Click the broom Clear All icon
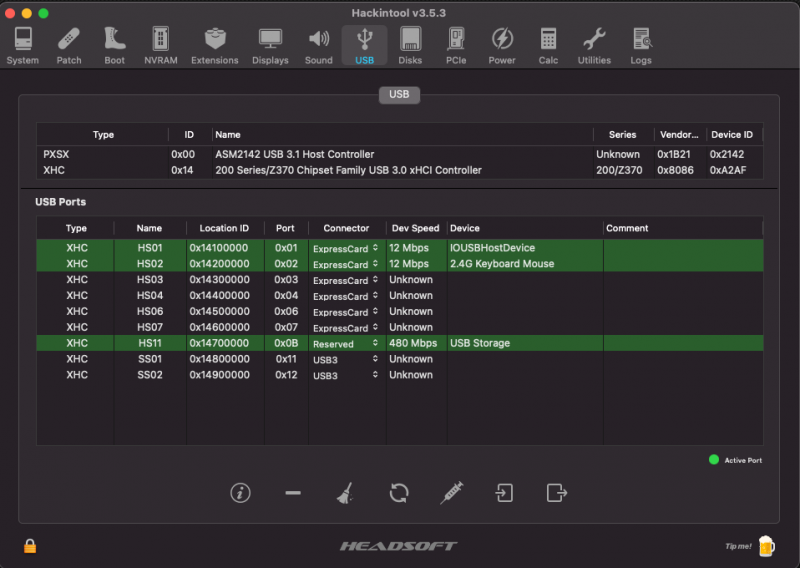 pos(345,492)
